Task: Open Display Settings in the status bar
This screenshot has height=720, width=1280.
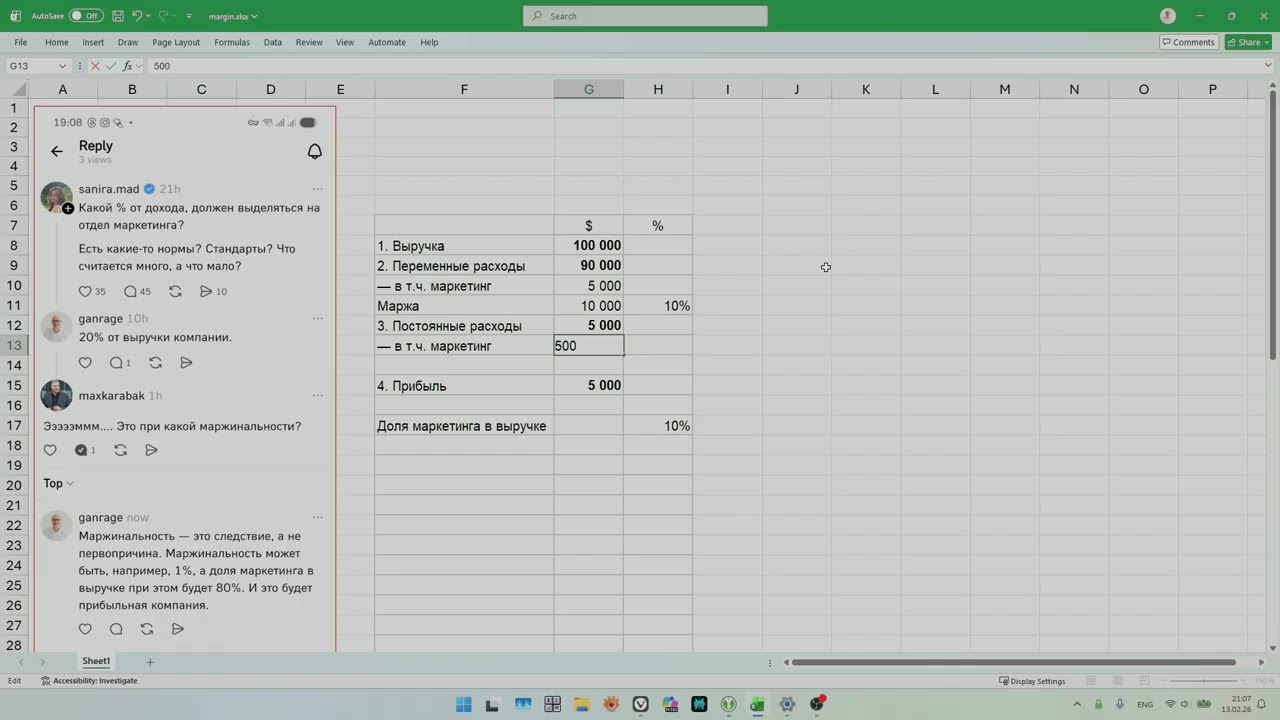Action: click(1032, 681)
